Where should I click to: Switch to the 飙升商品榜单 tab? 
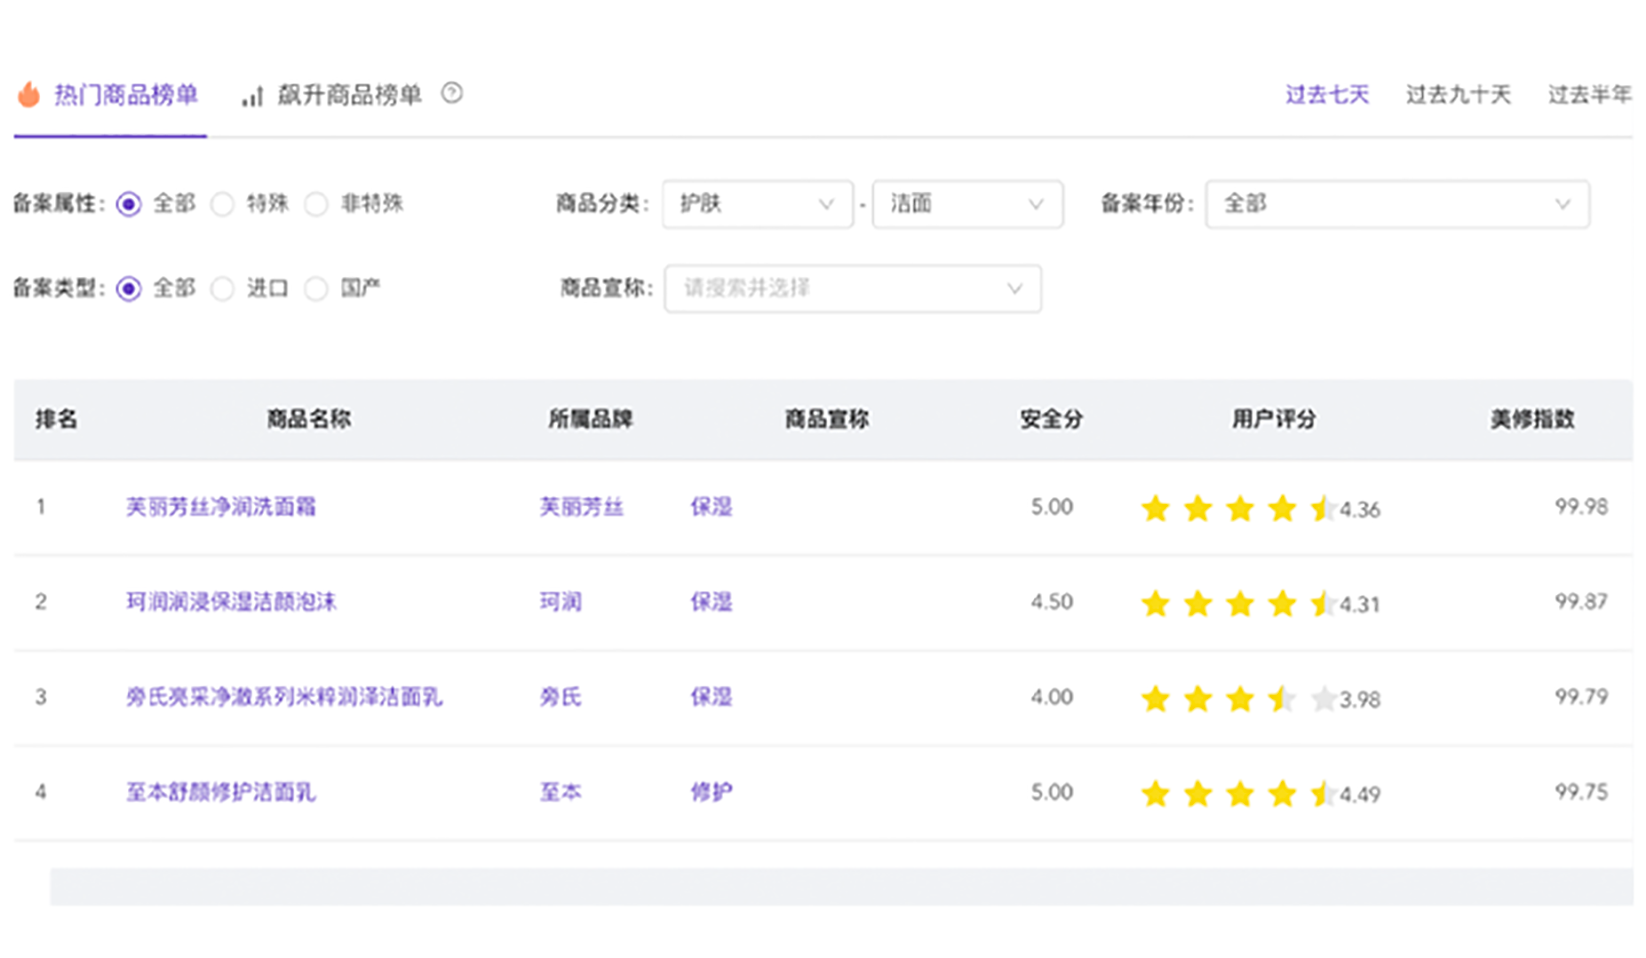(348, 95)
